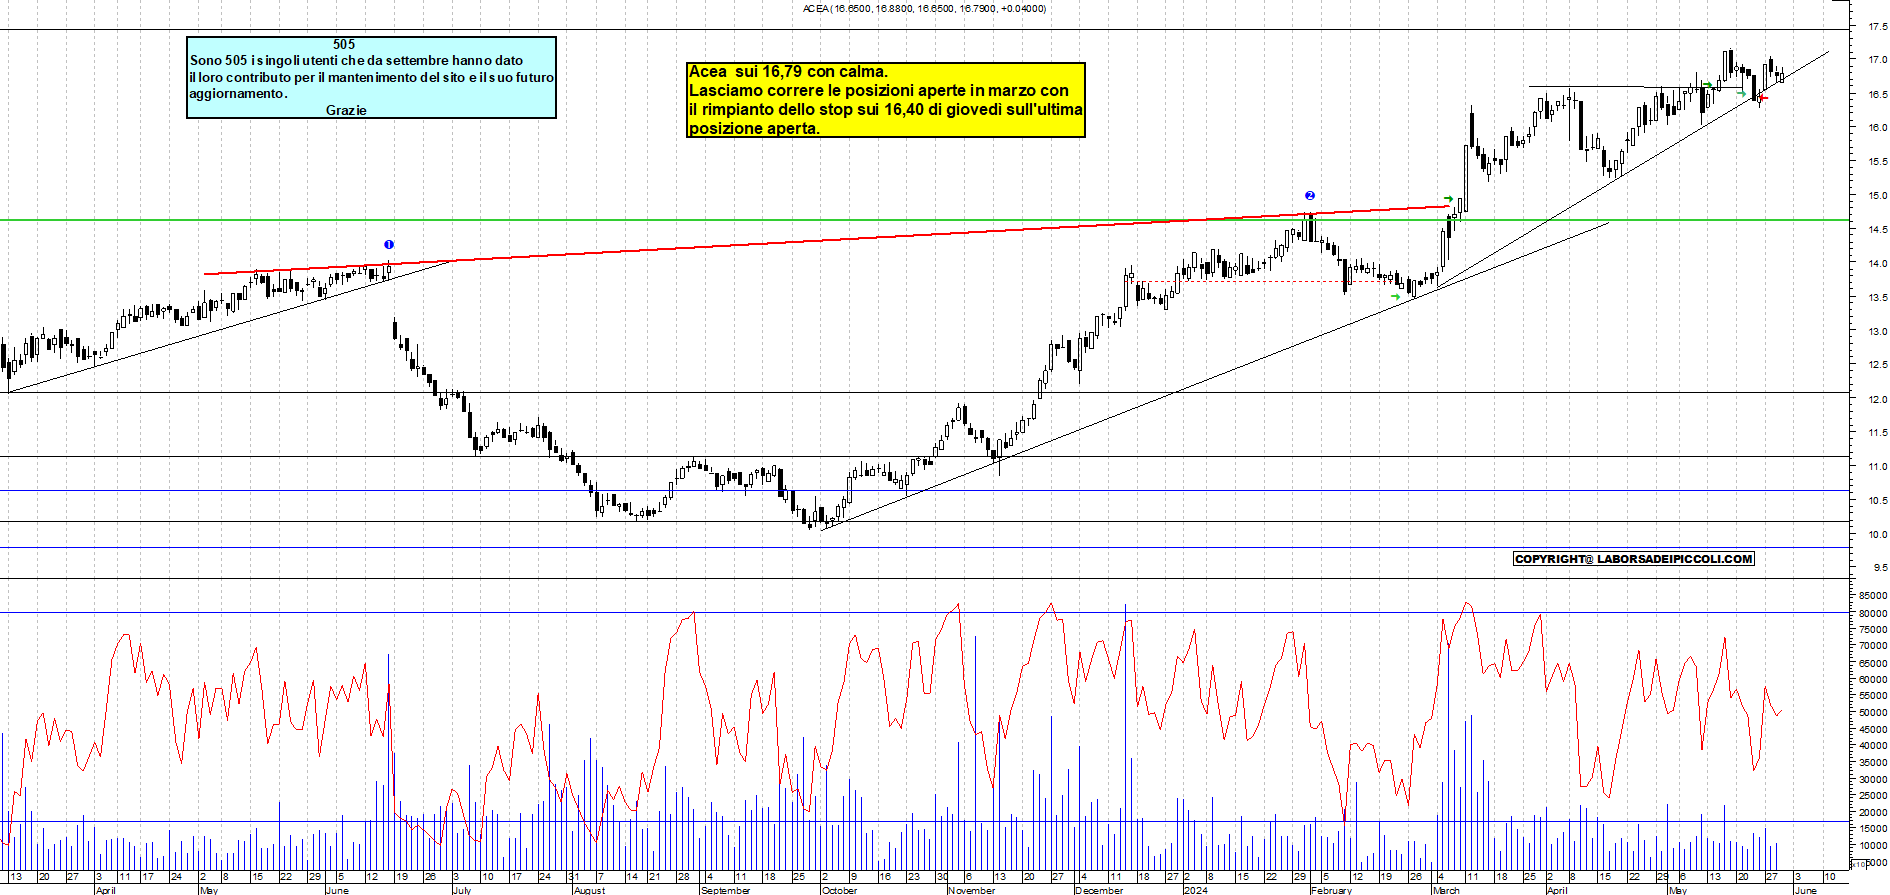Click the COPYRIGHT LABORSADEIPICCOLI.COM label
The height and width of the screenshot is (895, 1890).
1634,559
